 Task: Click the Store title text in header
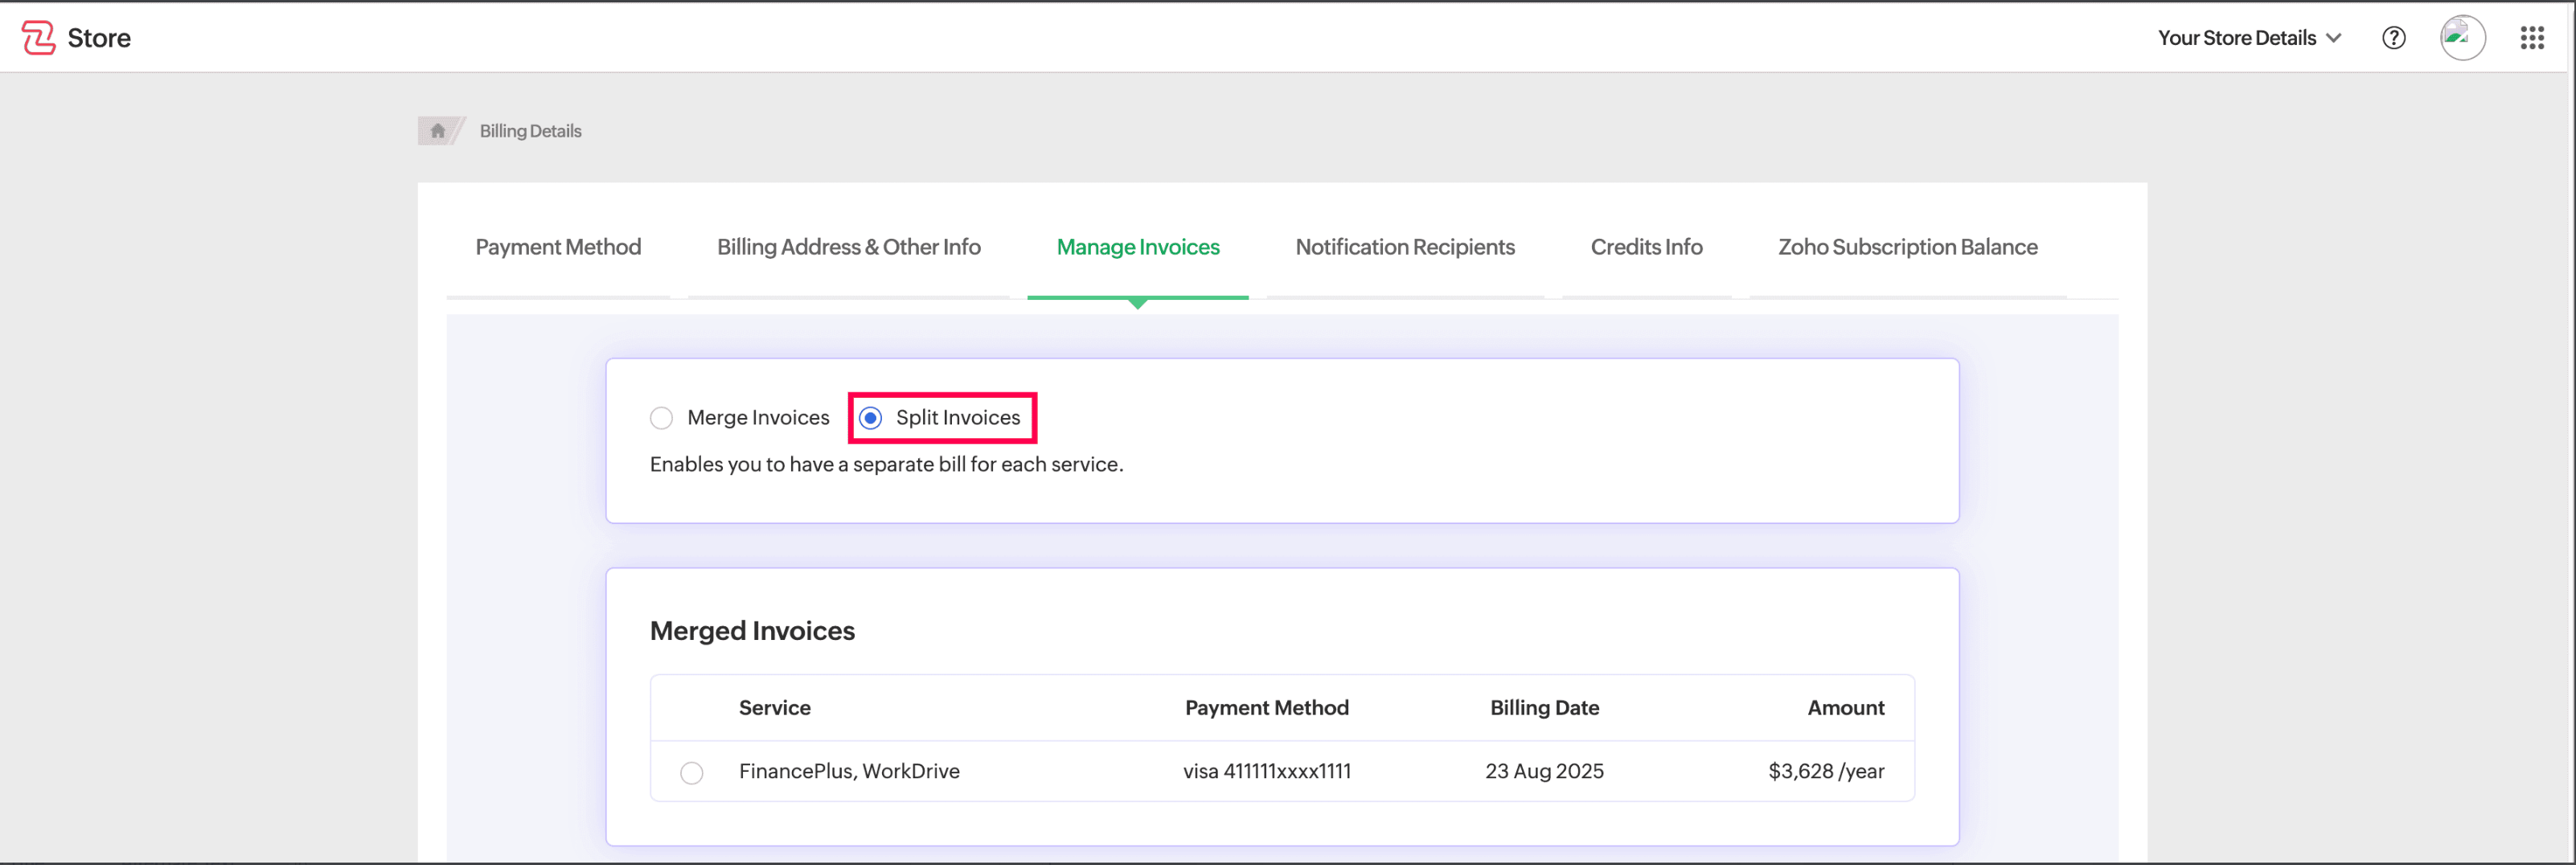click(x=99, y=38)
